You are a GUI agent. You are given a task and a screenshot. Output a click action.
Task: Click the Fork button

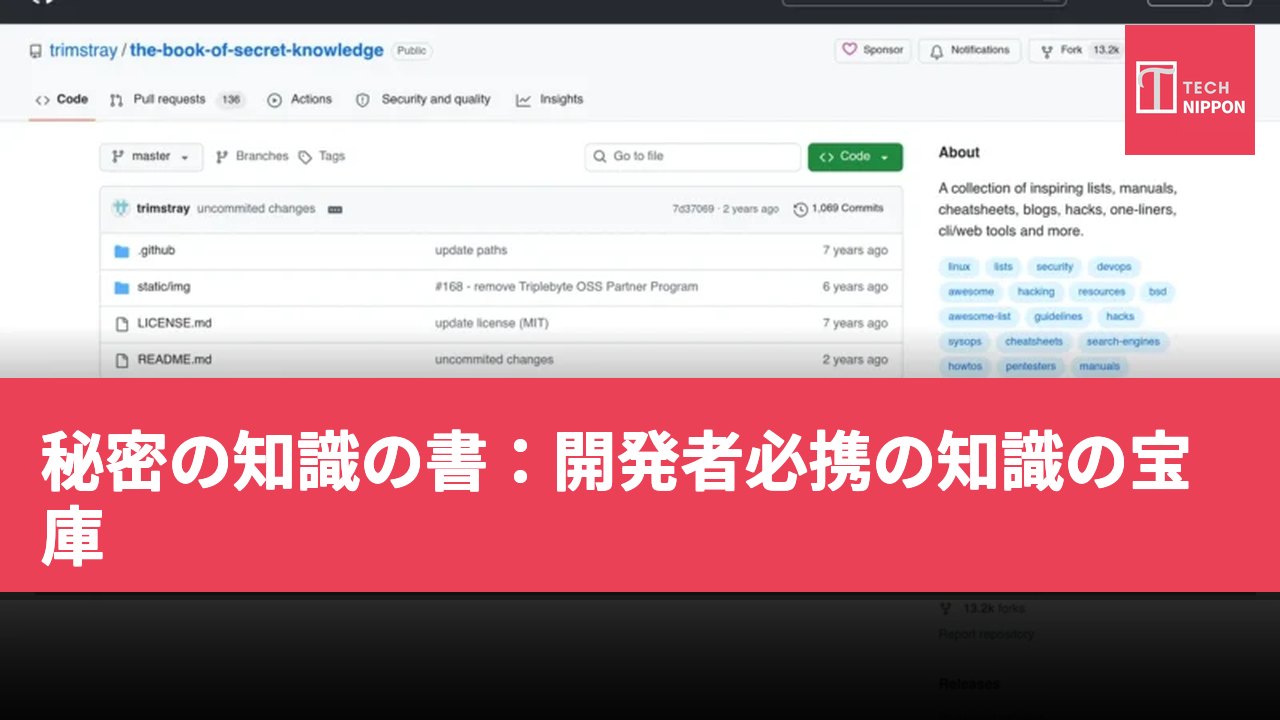tap(1077, 50)
